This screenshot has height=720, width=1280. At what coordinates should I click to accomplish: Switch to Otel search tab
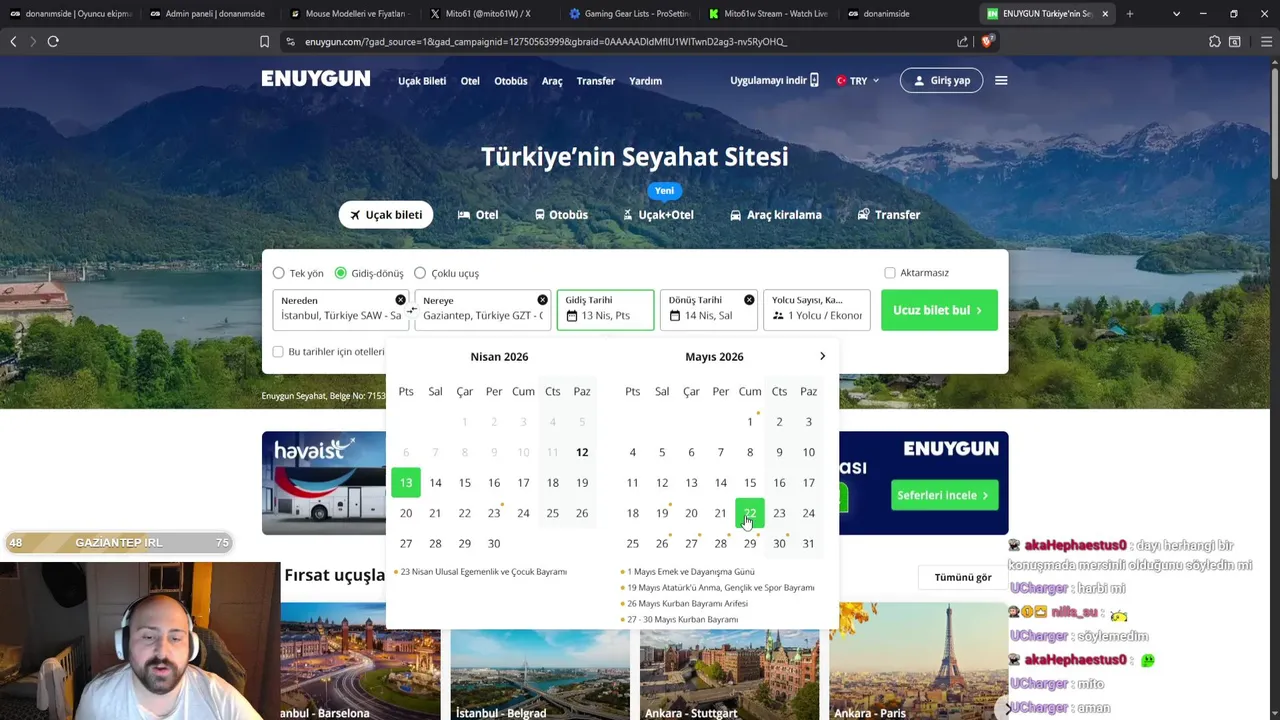478,215
